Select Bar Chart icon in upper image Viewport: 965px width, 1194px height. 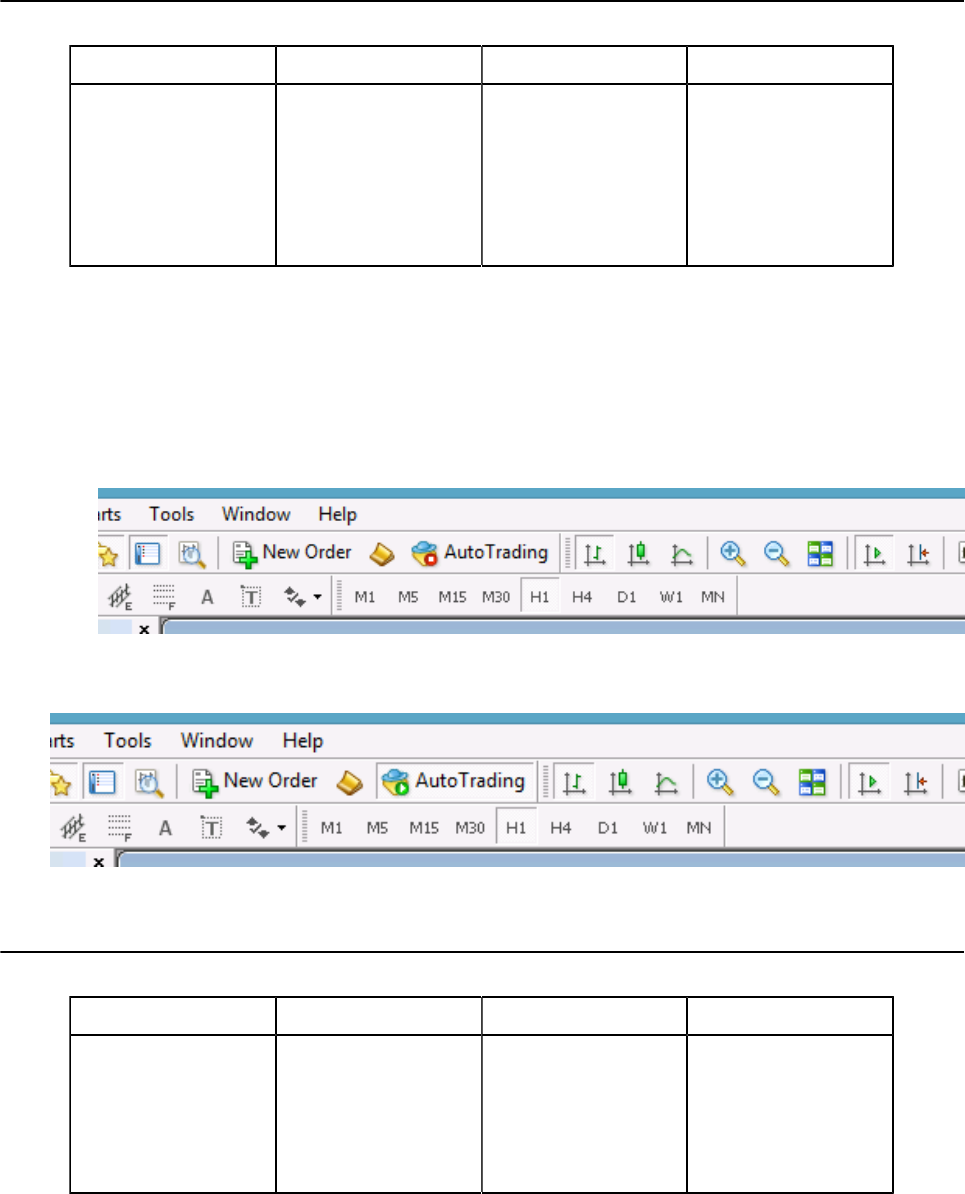[594, 554]
